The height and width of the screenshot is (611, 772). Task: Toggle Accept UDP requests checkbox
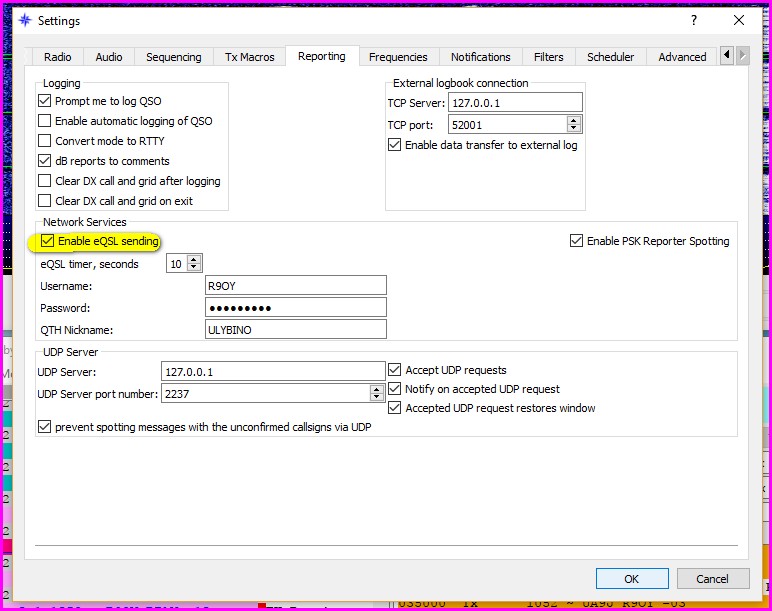[395, 370]
